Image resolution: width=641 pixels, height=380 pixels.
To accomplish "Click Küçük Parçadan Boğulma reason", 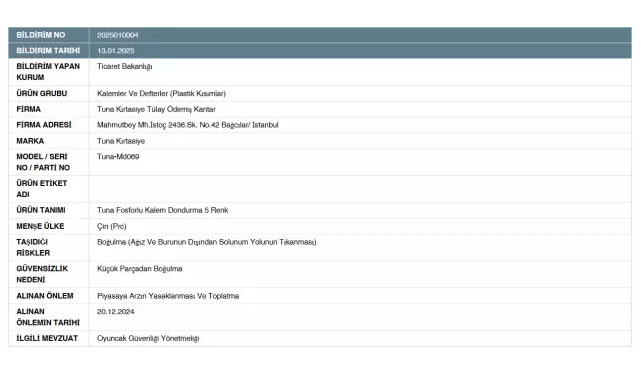I will 139,269.
